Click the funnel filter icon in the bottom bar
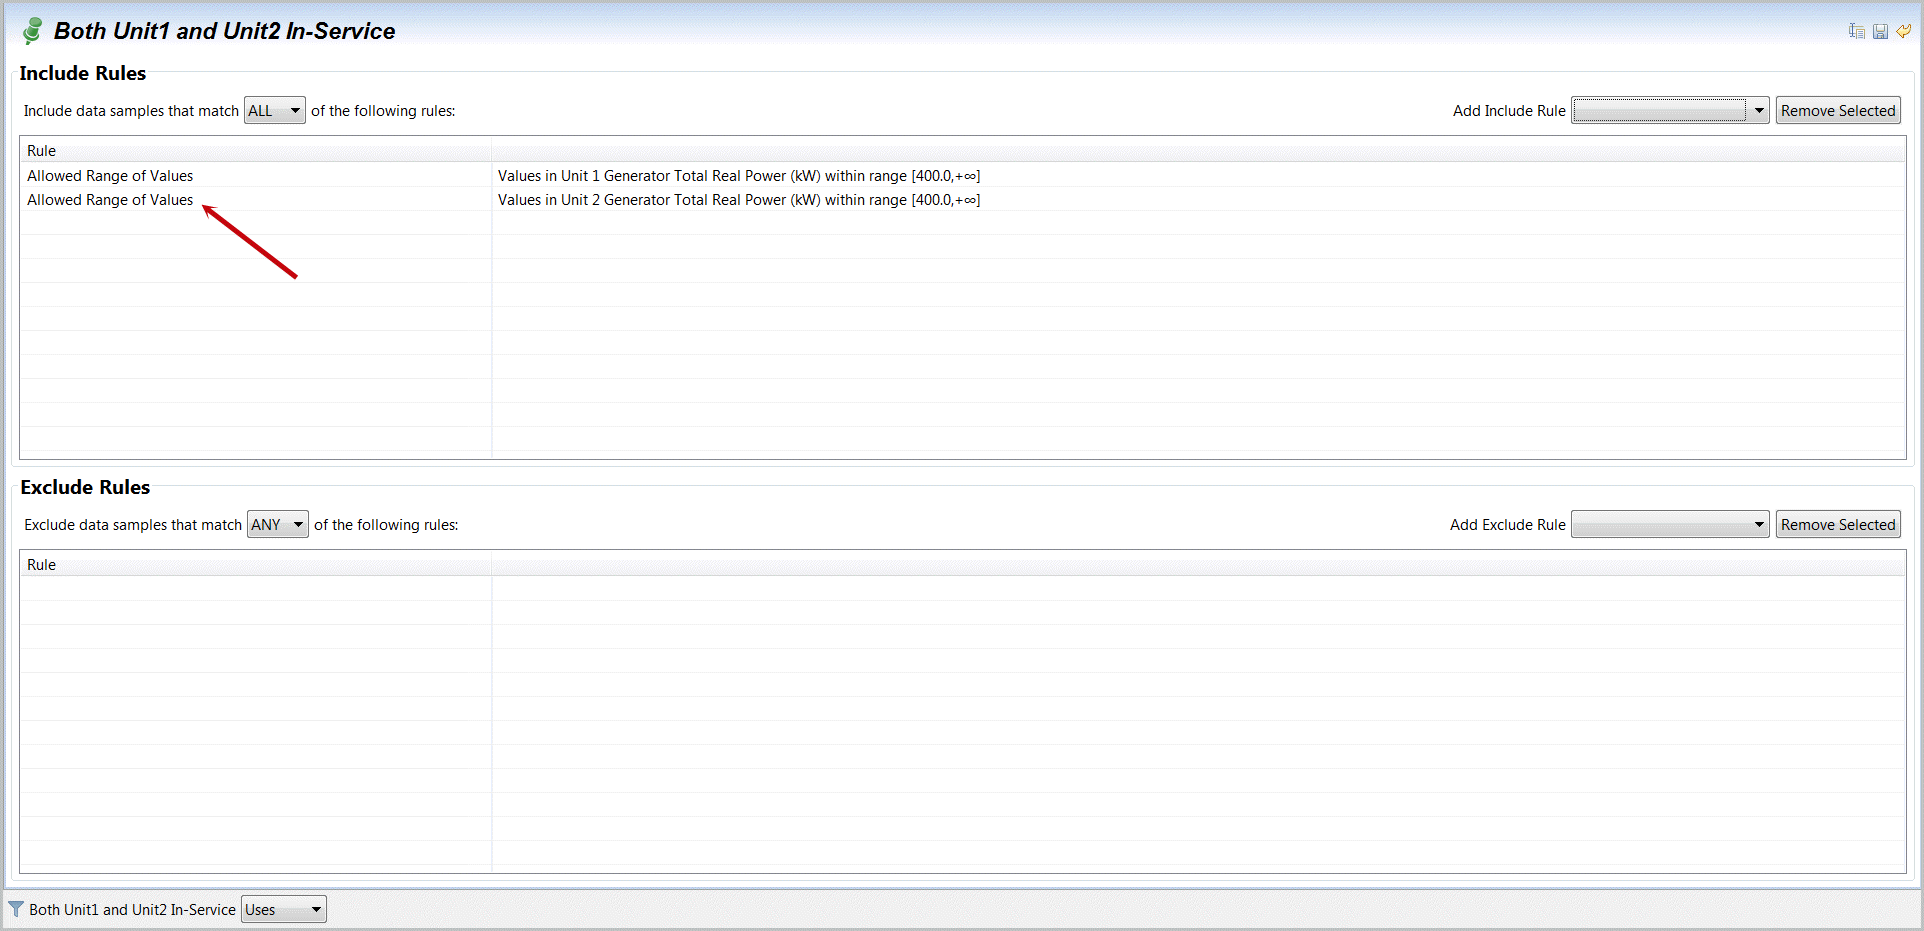This screenshot has height=931, width=1924. point(16,909)
